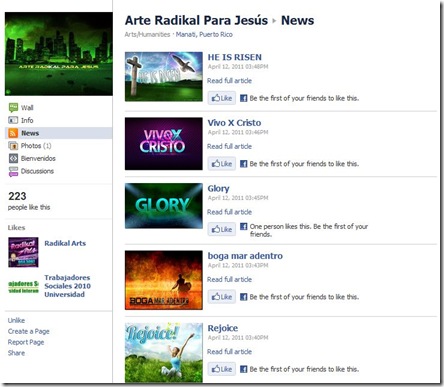Click the Facebook icon beside Rejoice like text

[244, 369]
